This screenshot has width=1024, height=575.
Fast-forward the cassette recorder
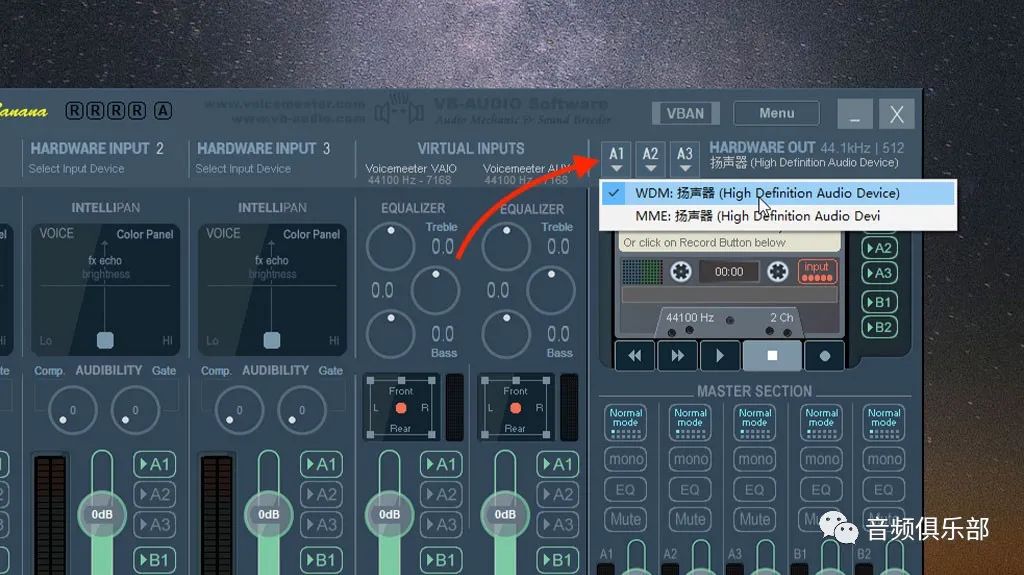[x=677, y=355]
